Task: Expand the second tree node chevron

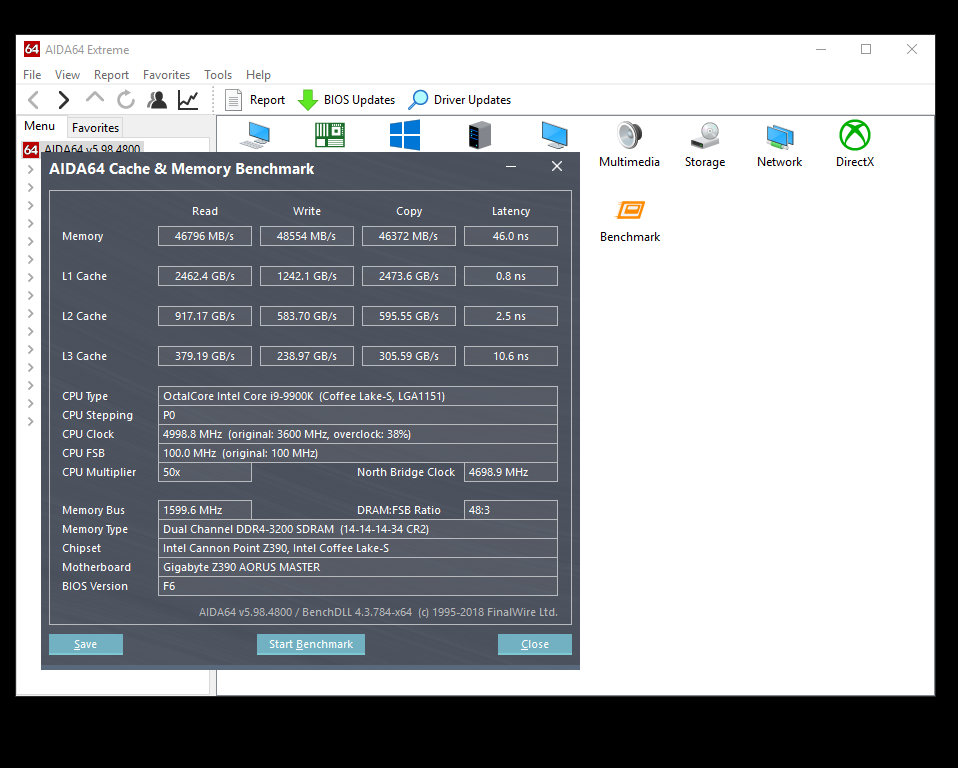Action: click(31, 188)
